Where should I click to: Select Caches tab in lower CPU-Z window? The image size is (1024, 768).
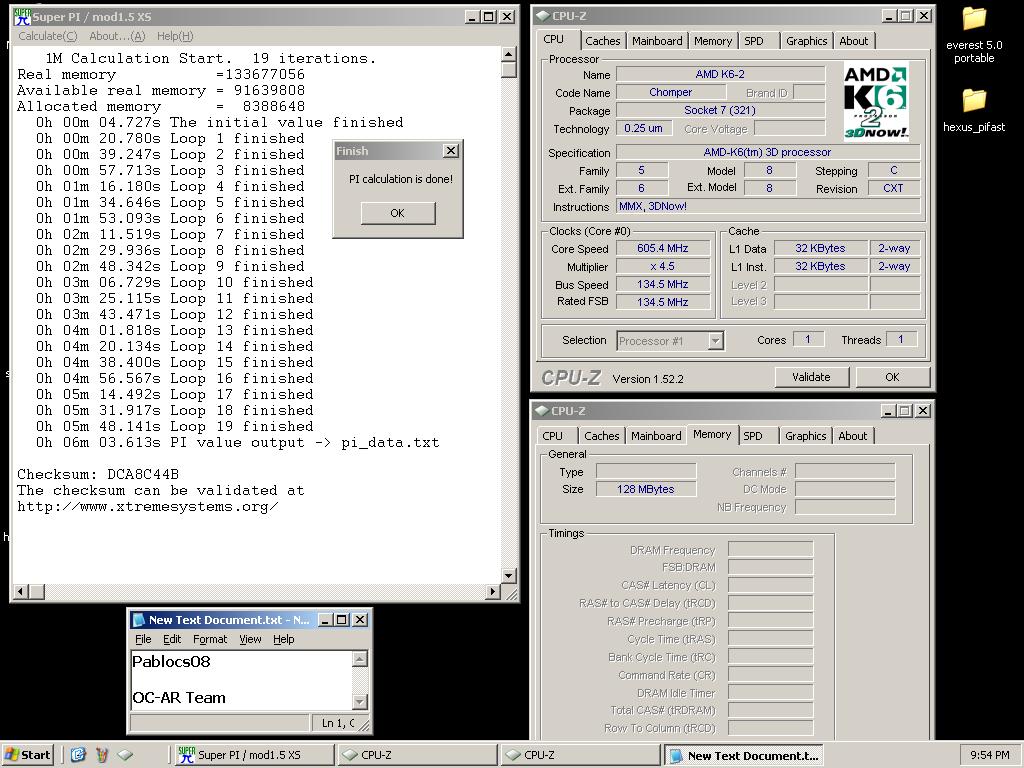[x=601, y=436]
